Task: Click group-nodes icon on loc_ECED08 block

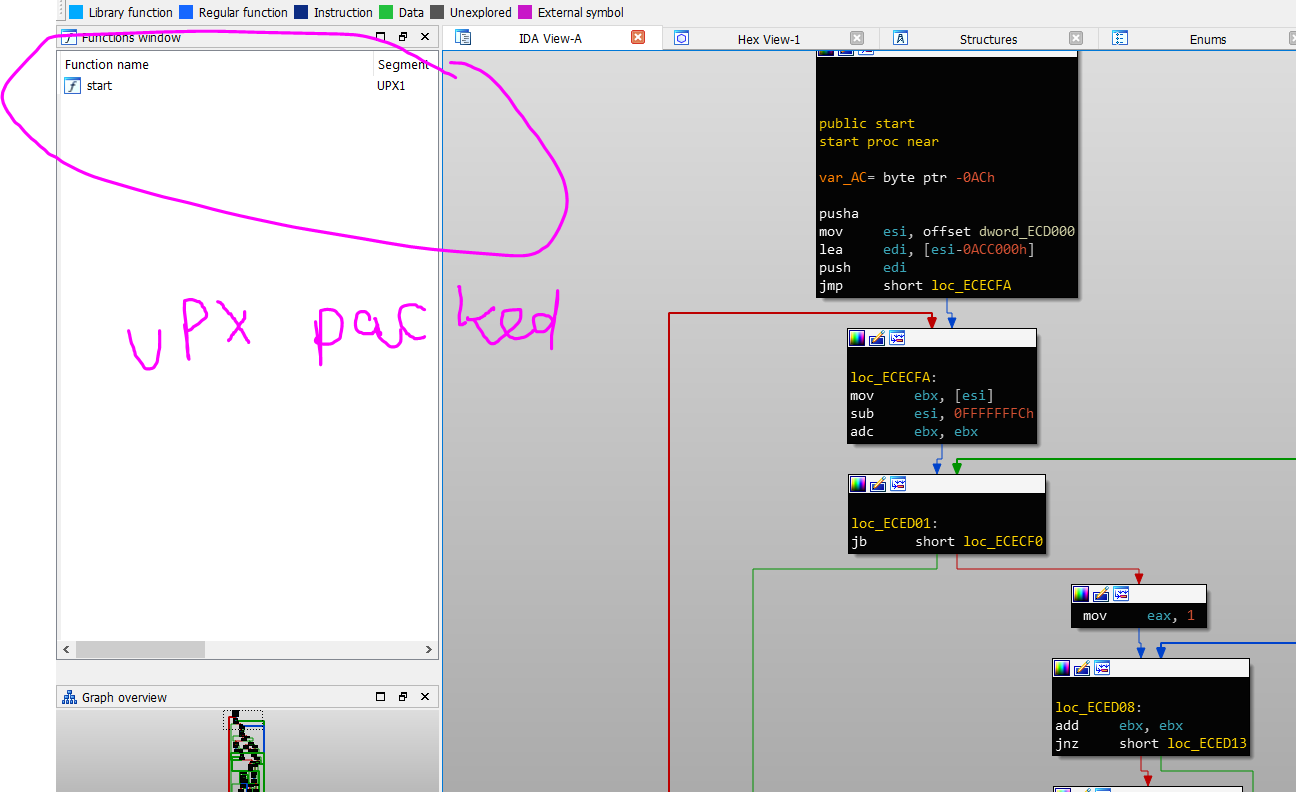Action: pyautogui.click(x=1102, y=668)
